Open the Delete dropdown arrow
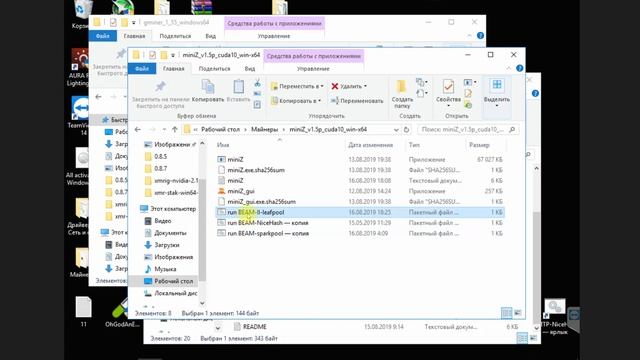The image size is (640, 360). (x=365, y=86)
